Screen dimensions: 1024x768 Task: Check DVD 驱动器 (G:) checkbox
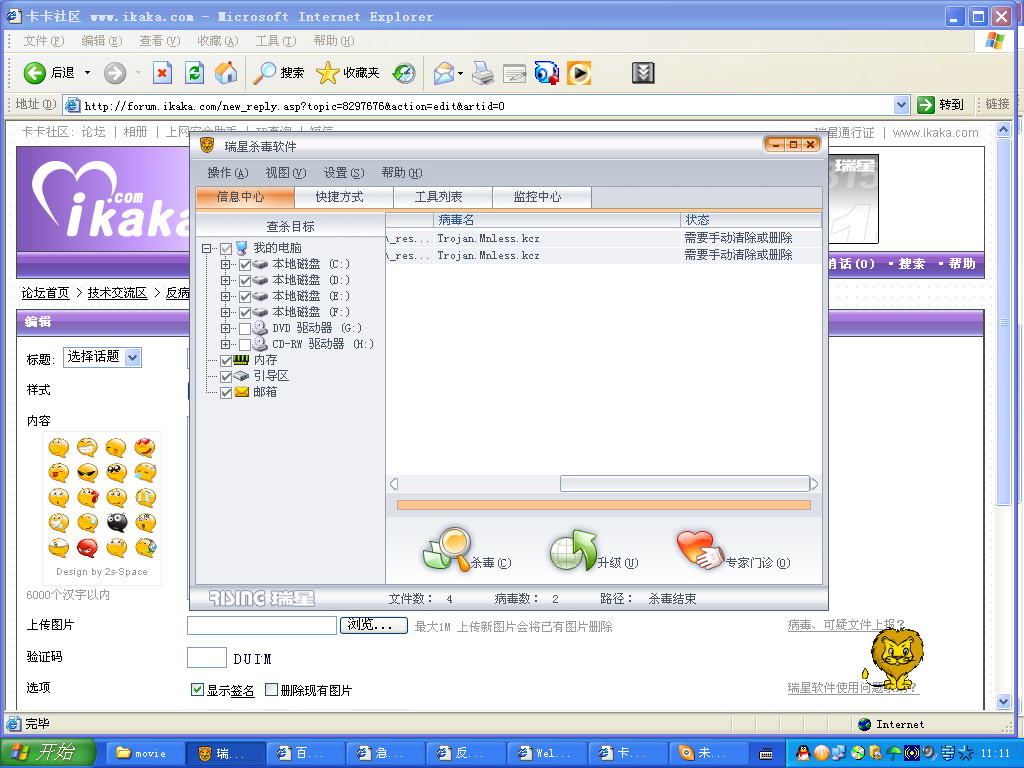245,328
